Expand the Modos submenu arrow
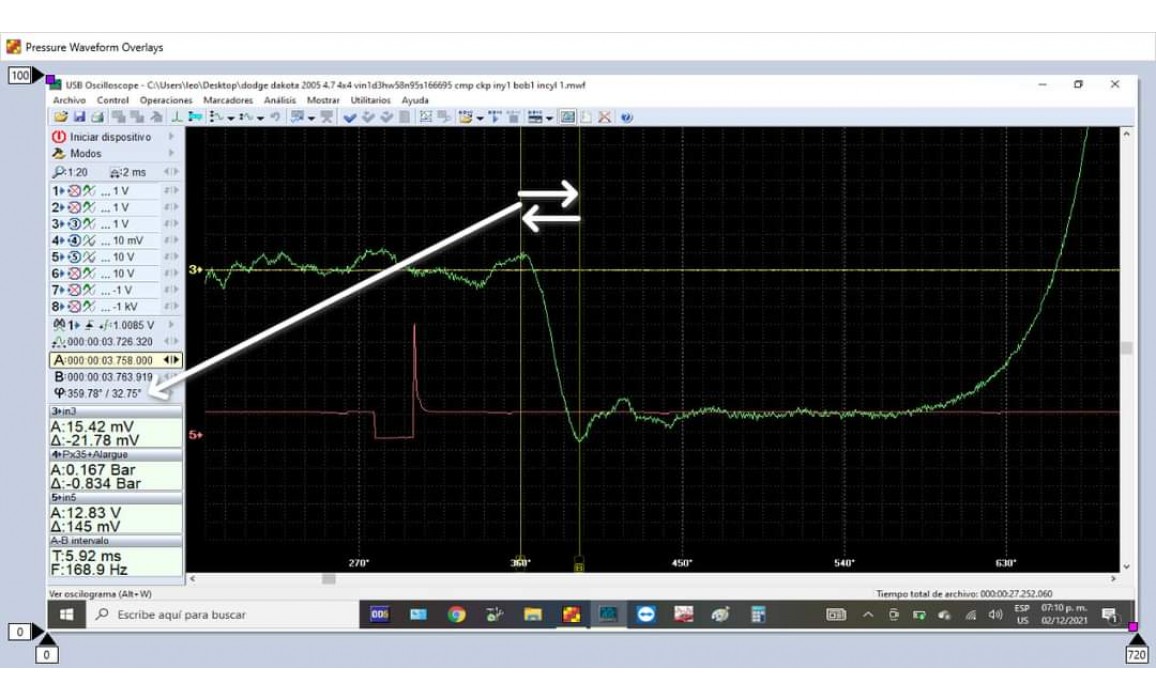 (x=171, y=154)
